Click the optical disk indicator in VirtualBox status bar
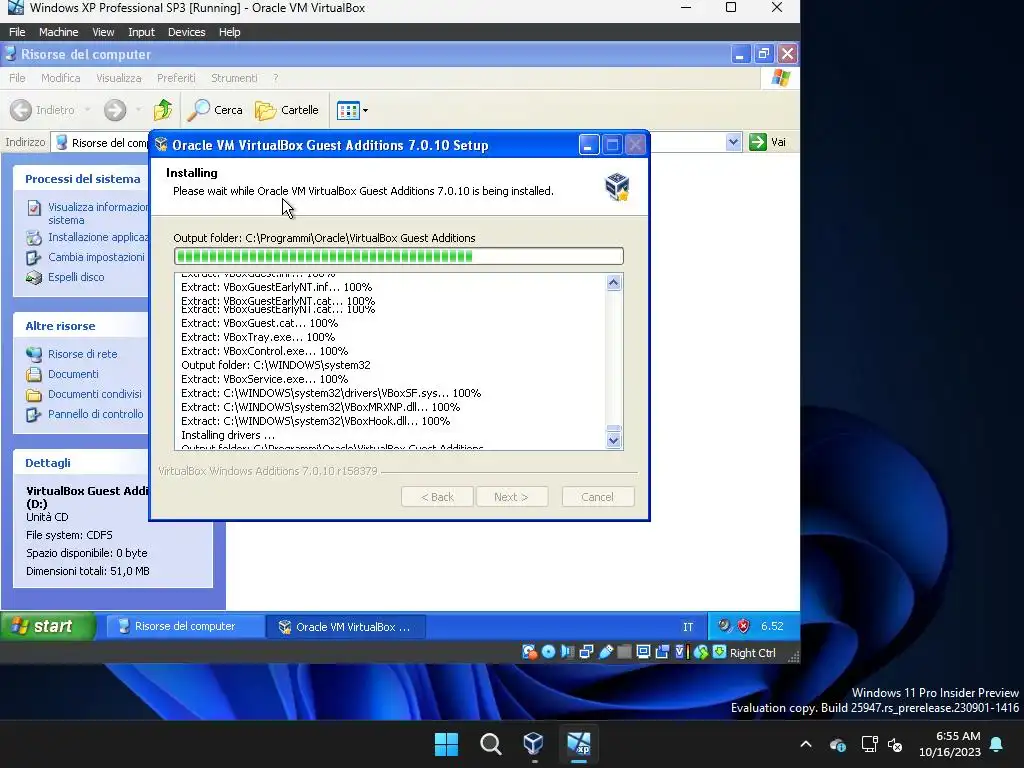Viewport: 1024px width, 768px height. [x=549, y=652]
